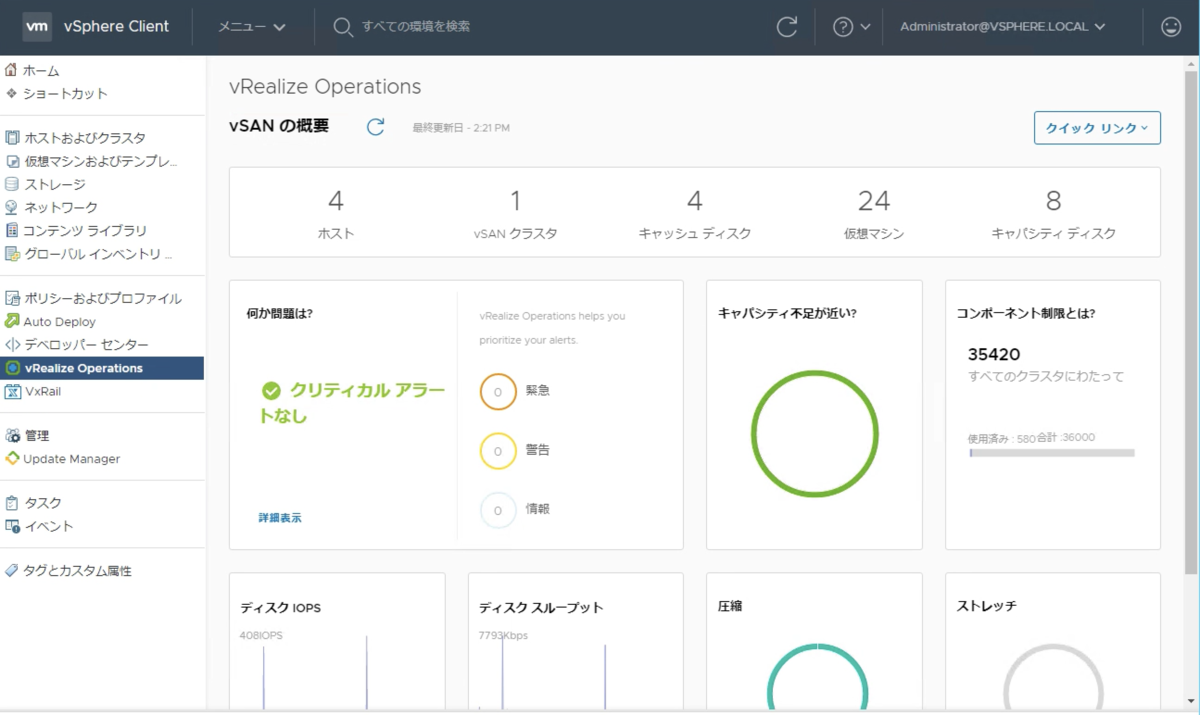Click the ディスク スループット chart
Image resolution: width=1200 pixels, height=715 pixels.
click(576, 670)
